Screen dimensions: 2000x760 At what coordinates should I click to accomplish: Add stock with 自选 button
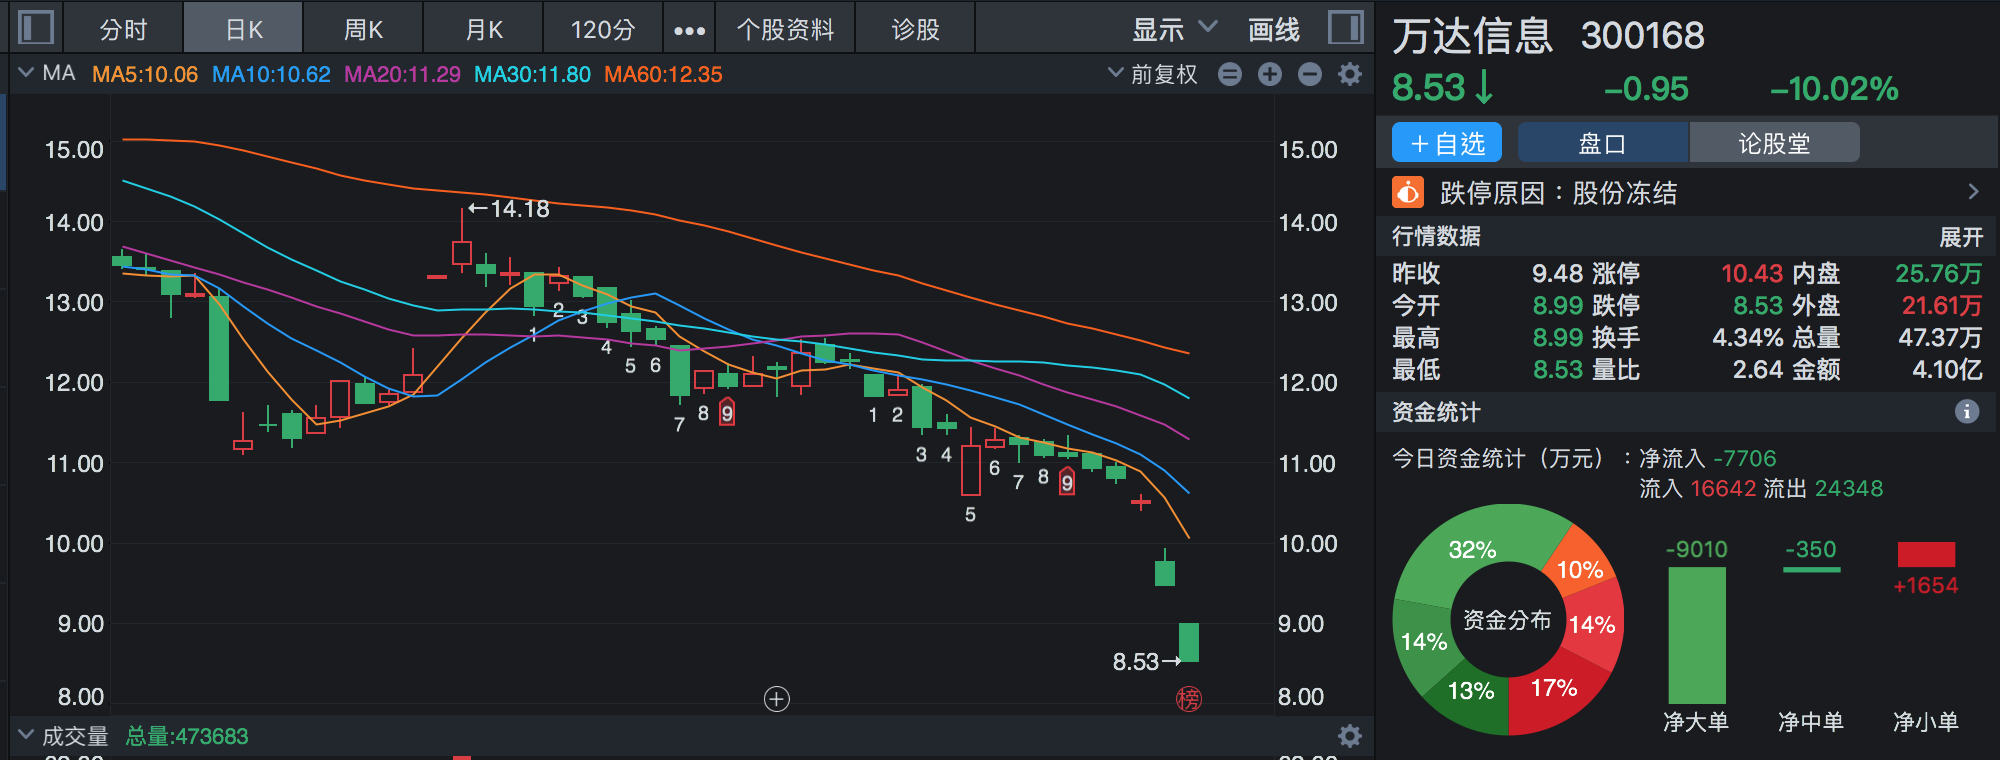click(x=1447, y=143)
